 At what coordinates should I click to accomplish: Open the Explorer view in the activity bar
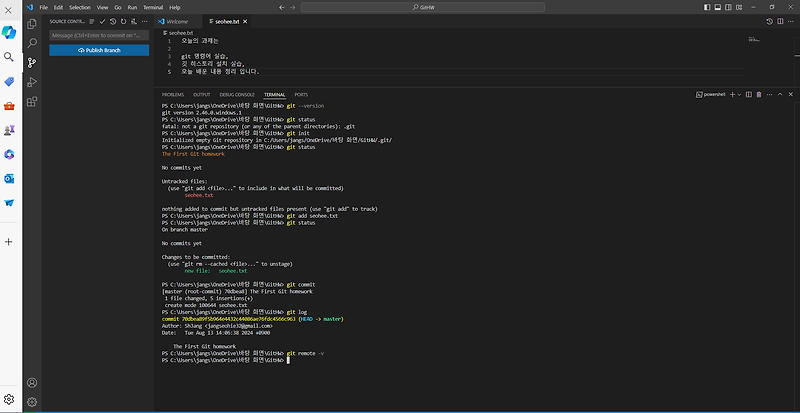point(32,24)
